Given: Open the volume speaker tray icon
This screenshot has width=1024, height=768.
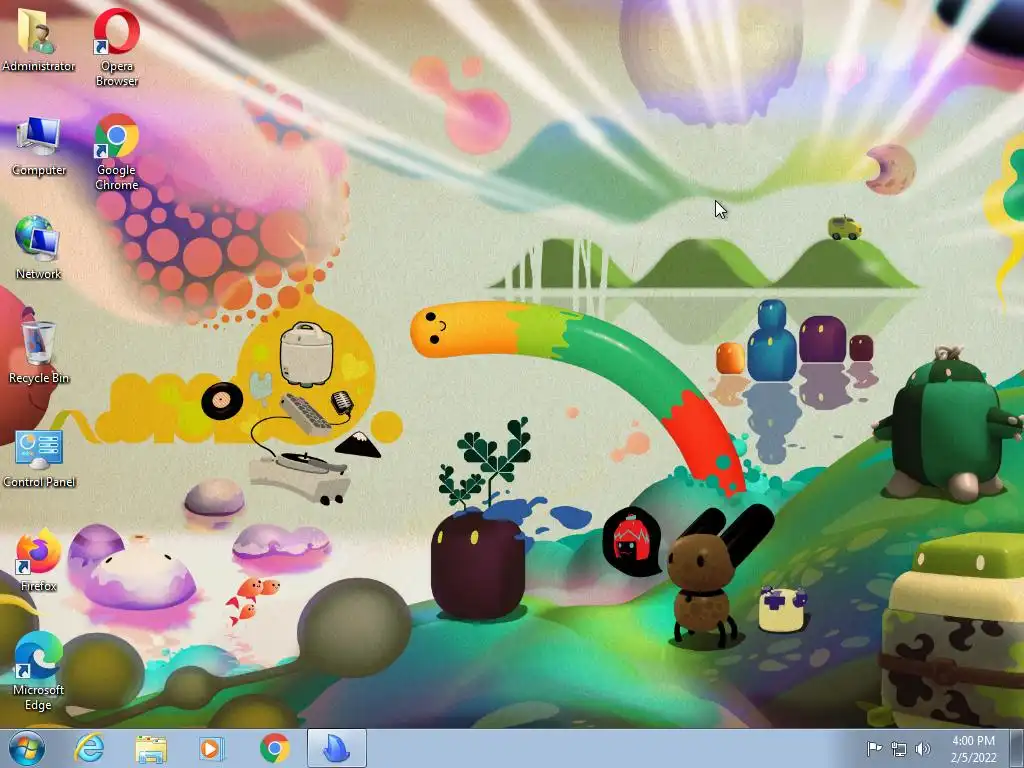Looking at the screenshot, I should tap(923, 748).
